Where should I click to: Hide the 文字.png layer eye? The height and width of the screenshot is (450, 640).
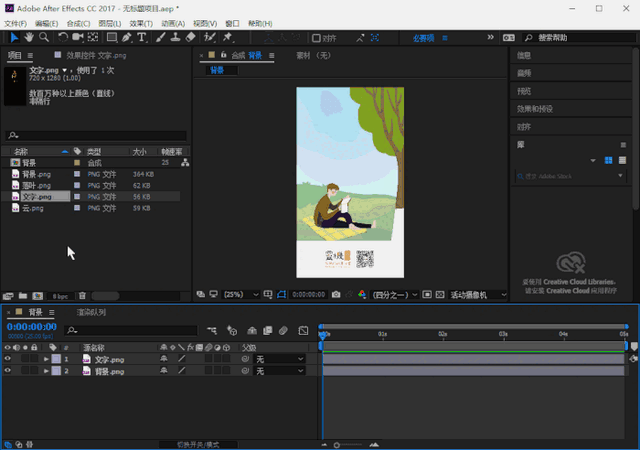(7, 359)
